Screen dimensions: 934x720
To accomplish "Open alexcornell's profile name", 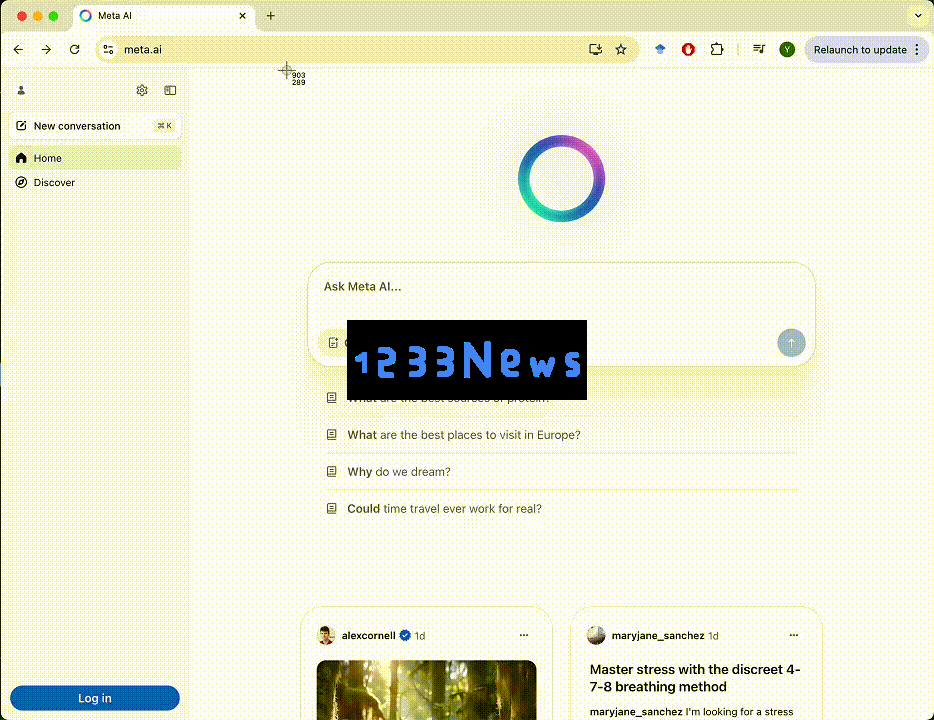I will 368,635.
